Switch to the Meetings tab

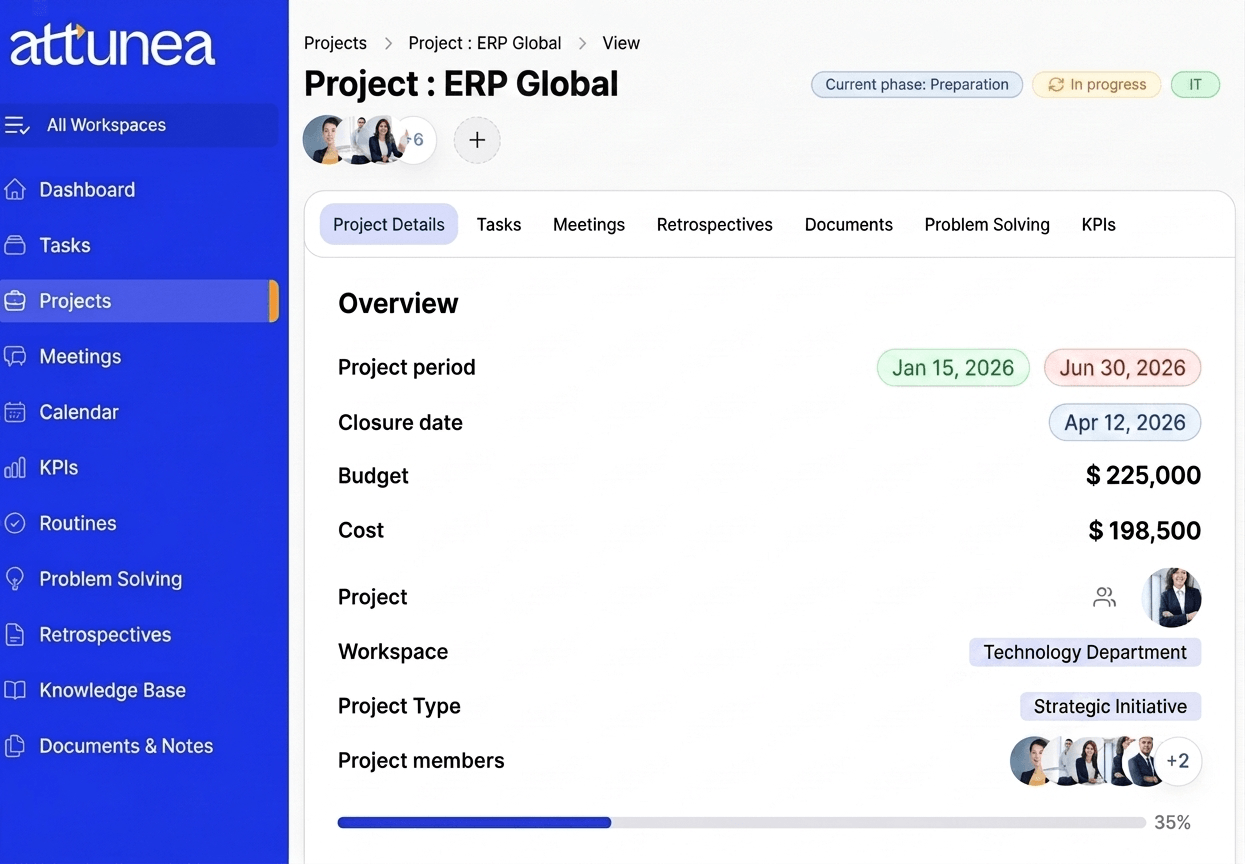[589, 225]
